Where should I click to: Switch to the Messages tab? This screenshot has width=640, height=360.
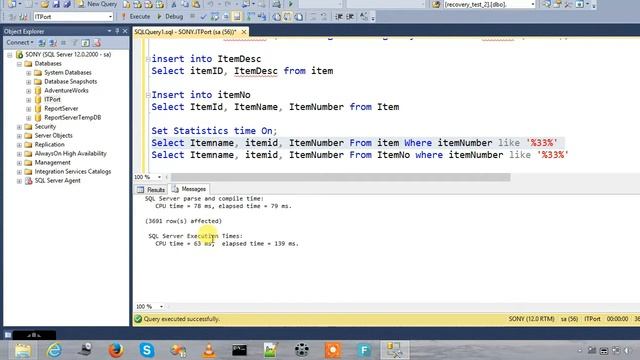click(x=189, y=189)
